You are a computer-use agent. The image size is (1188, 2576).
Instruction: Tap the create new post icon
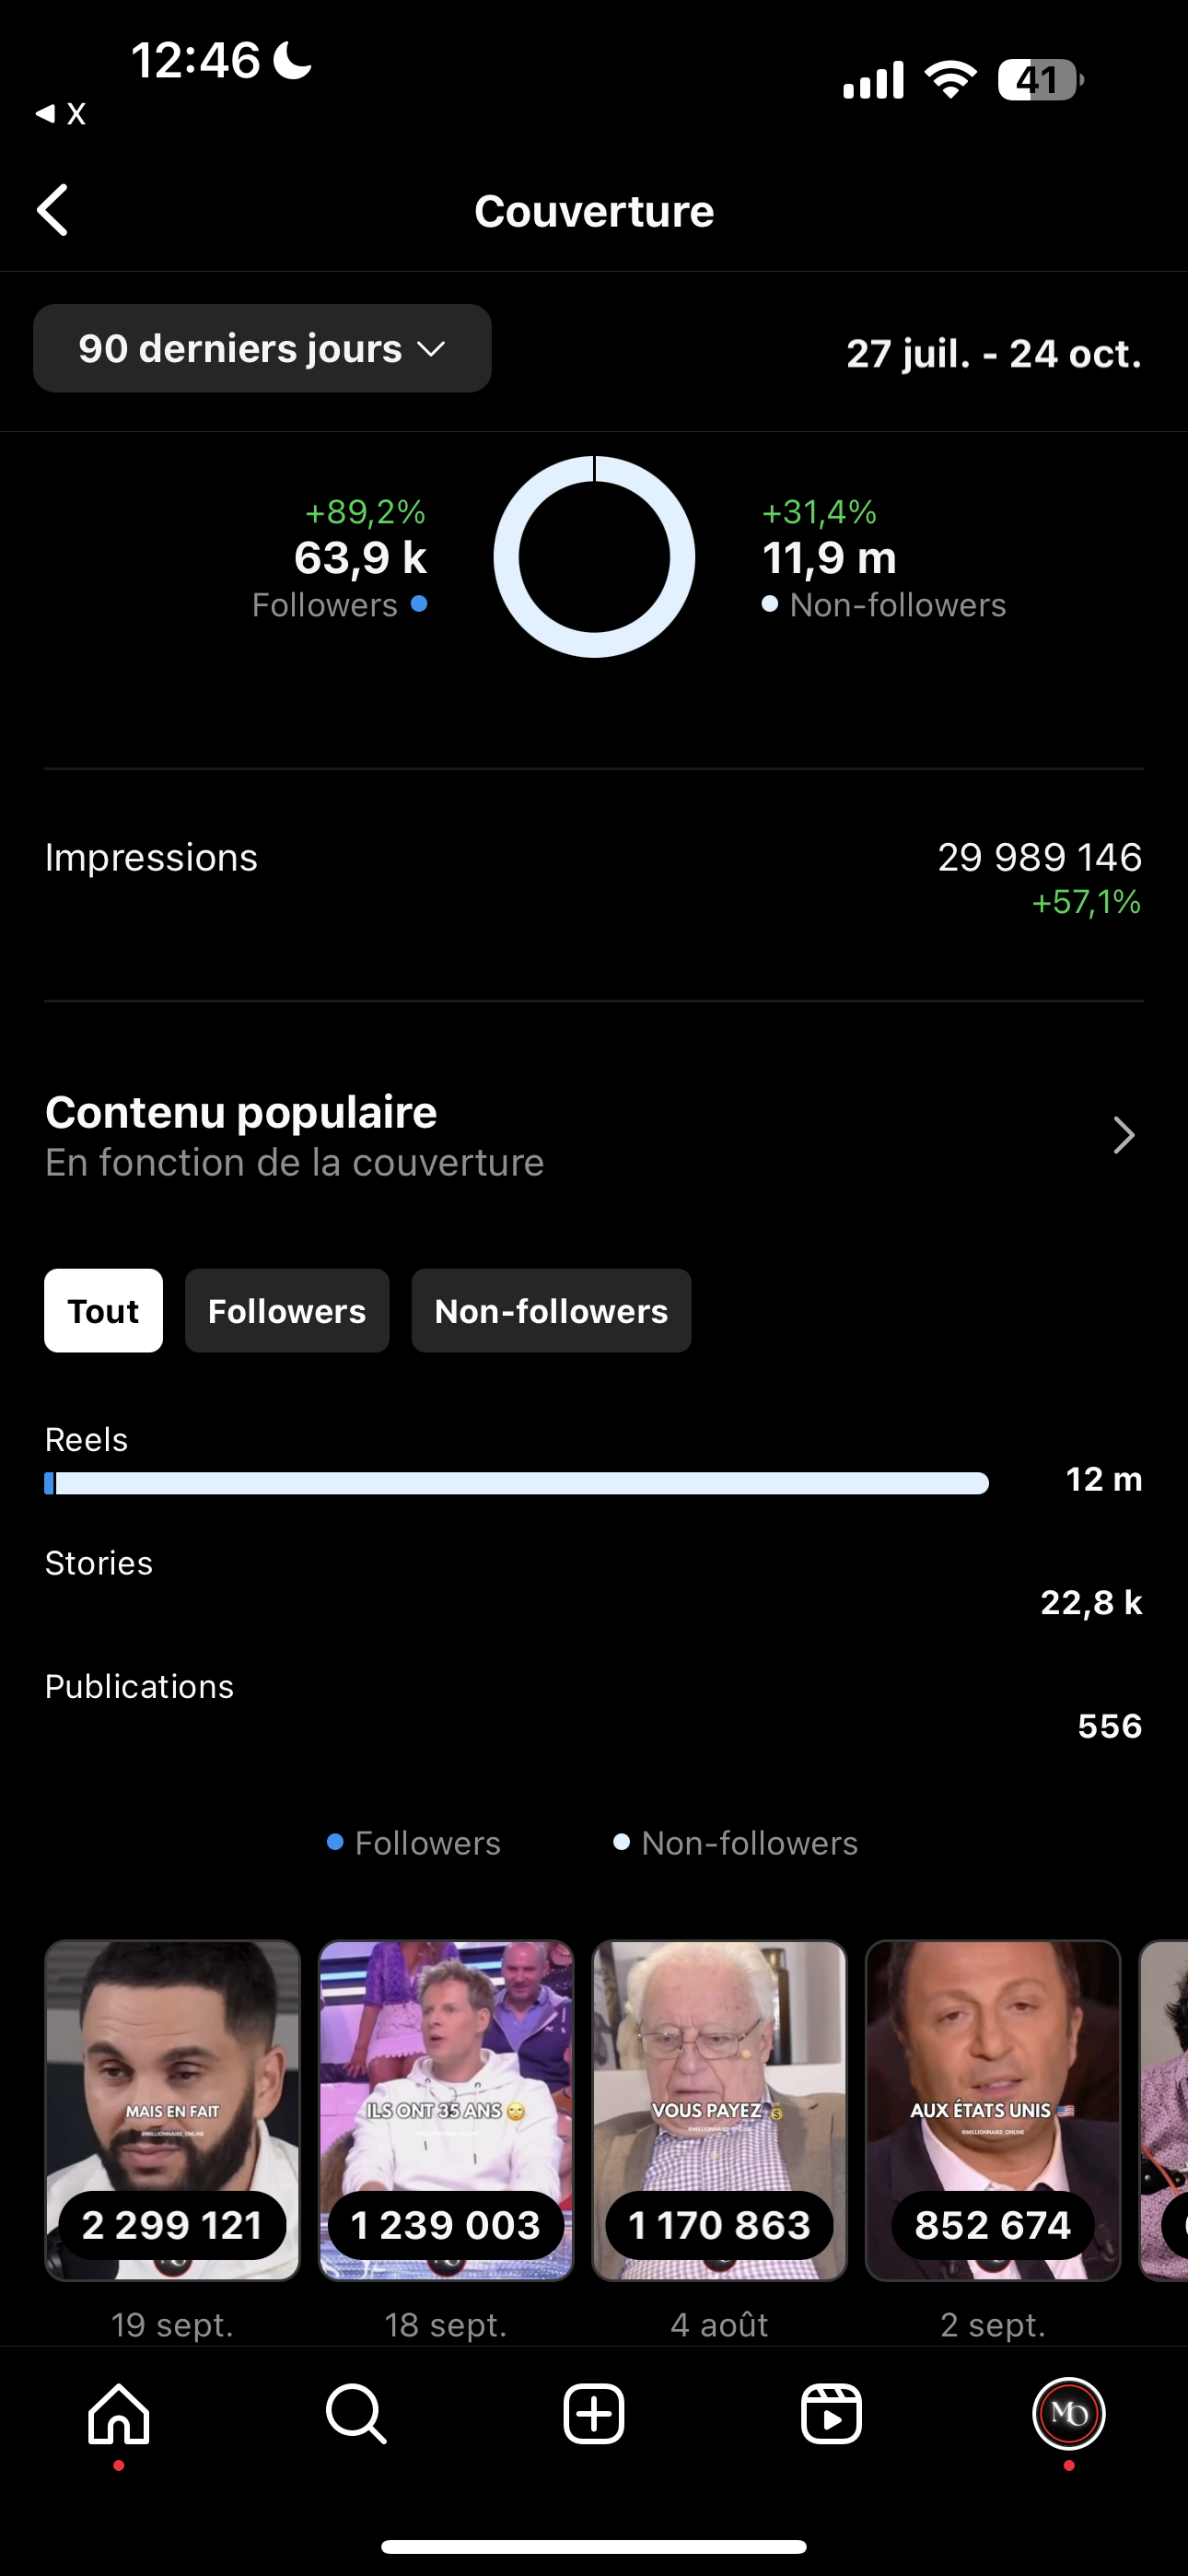click(x=594, y=2414)
